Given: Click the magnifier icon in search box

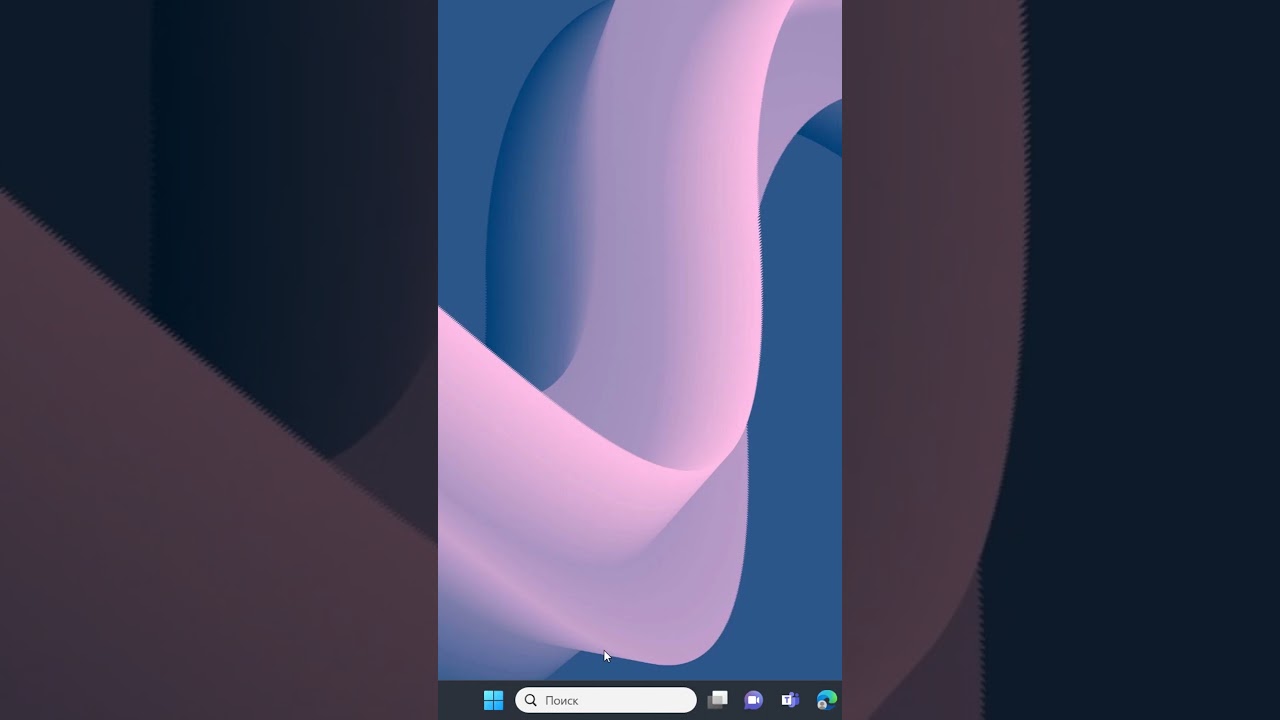Looking at the screenshot, I should pyautogui.click(x=531, y=700).
